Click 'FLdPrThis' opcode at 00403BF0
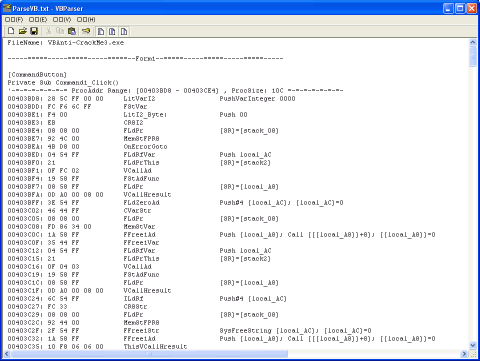The image size is (480, 361). pyautogui.click(x=141, y=163)
